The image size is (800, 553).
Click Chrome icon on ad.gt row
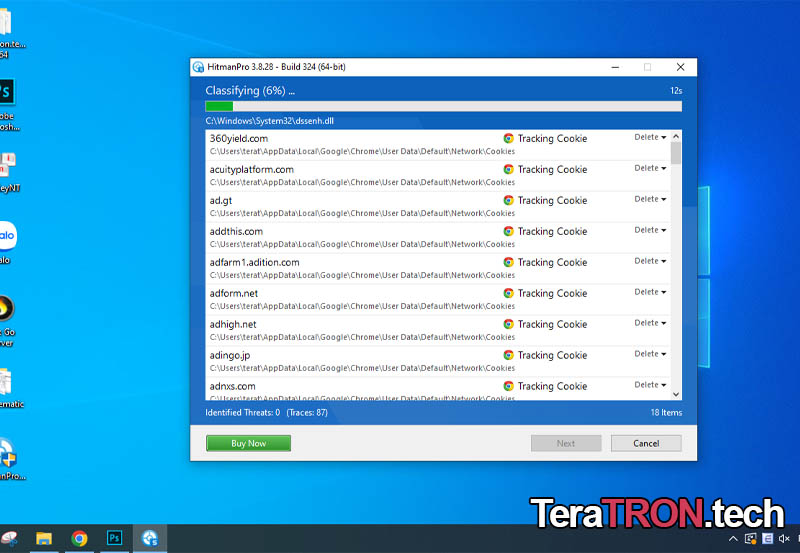tap(508, 200)
